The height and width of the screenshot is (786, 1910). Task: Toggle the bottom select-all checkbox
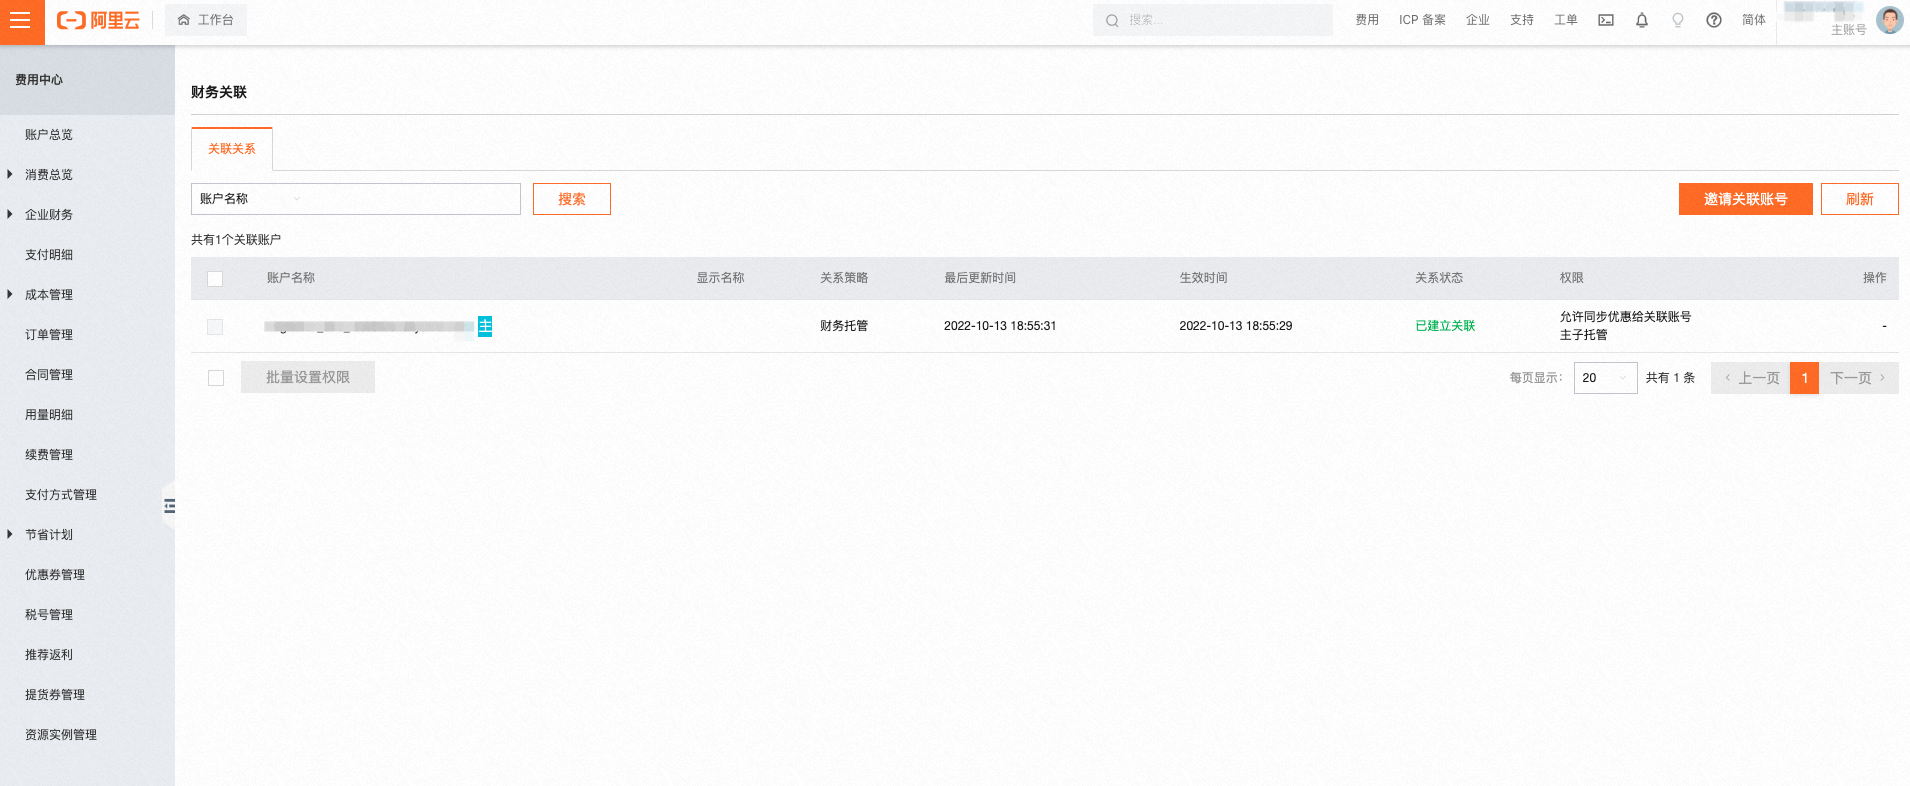pos(216,378)
